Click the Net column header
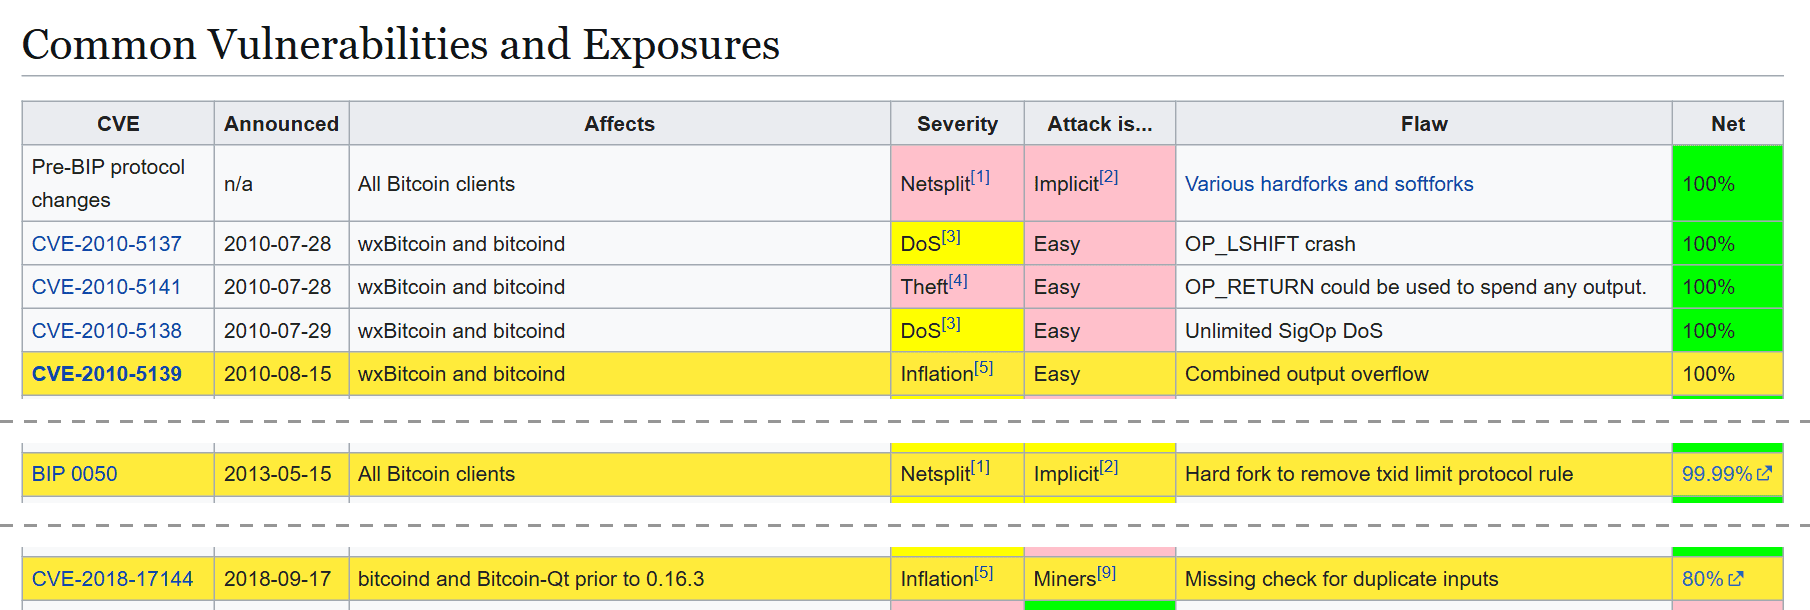 click(1728, 124)
